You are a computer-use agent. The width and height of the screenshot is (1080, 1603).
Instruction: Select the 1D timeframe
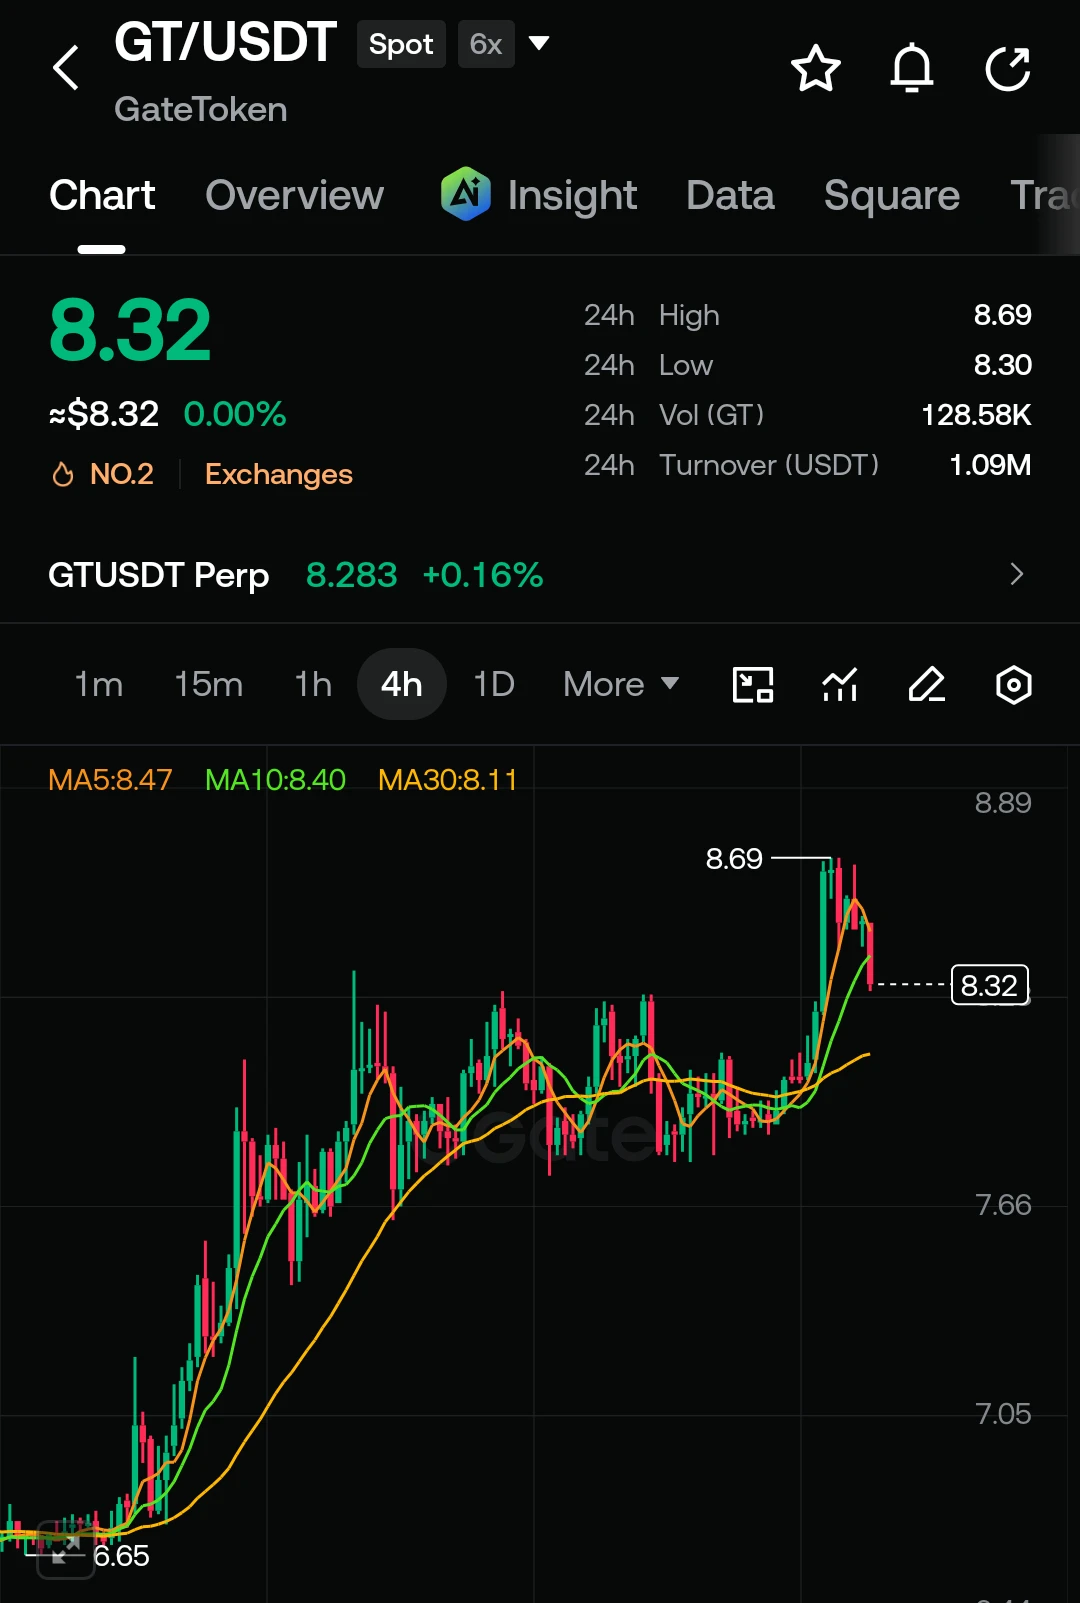pos(494,685)
